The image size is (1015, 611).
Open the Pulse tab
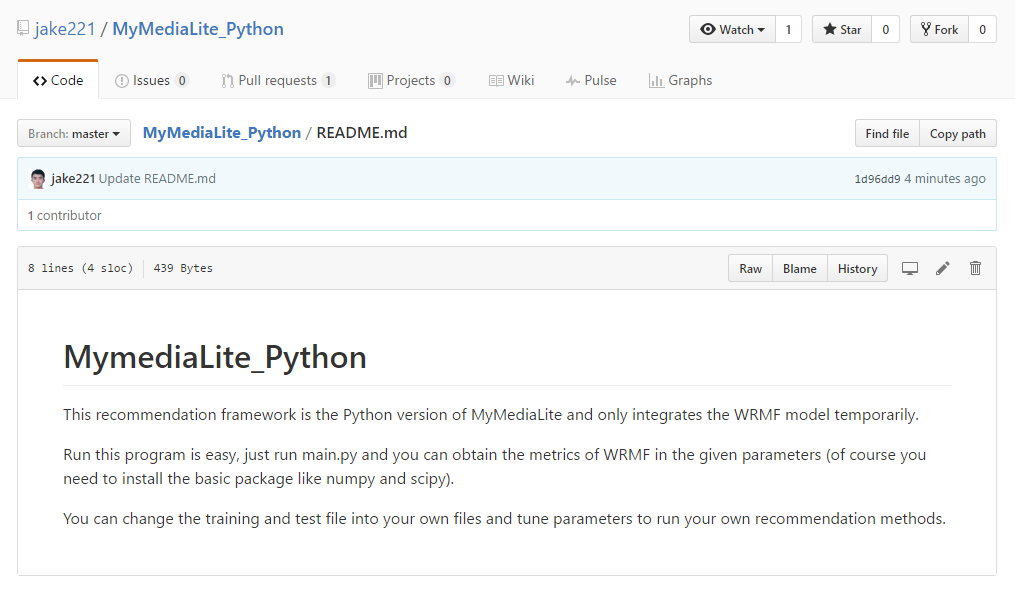point(591,80)
